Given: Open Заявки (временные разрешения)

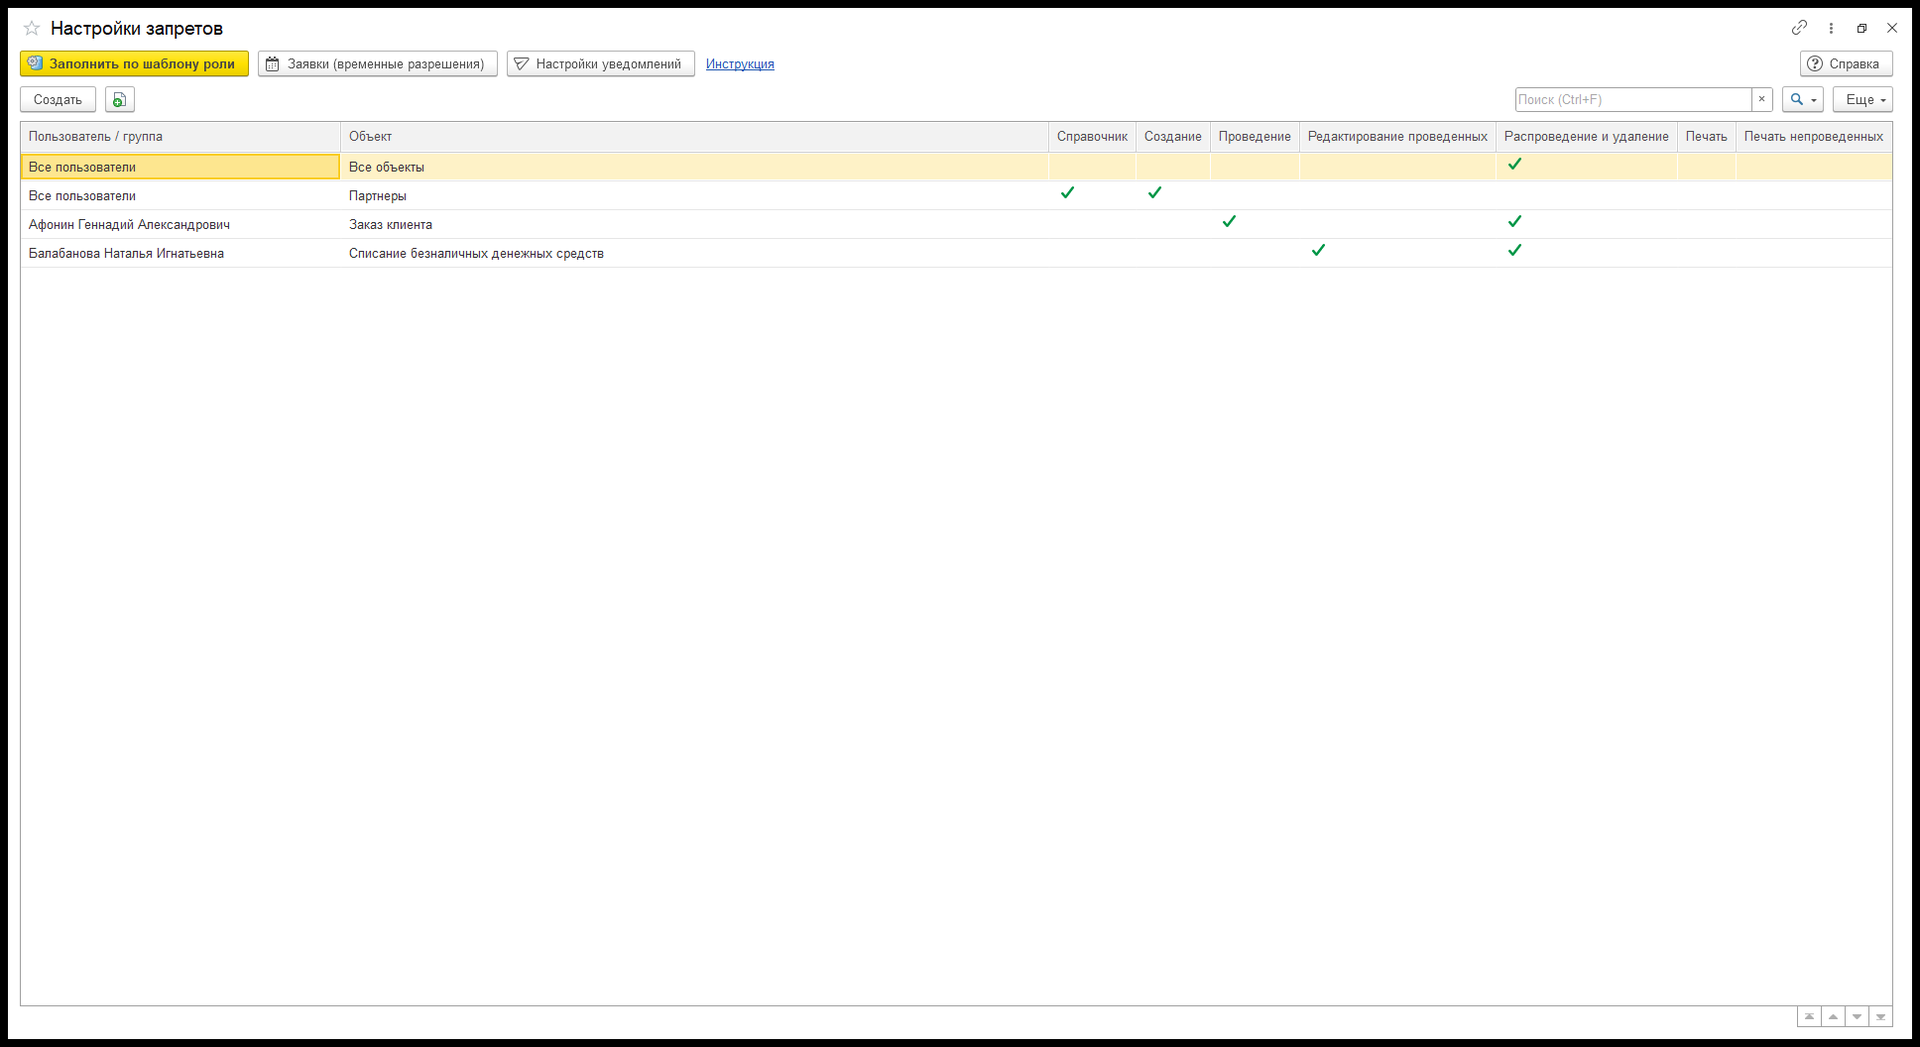Looking at the screenshot, I should click(378, 64).
